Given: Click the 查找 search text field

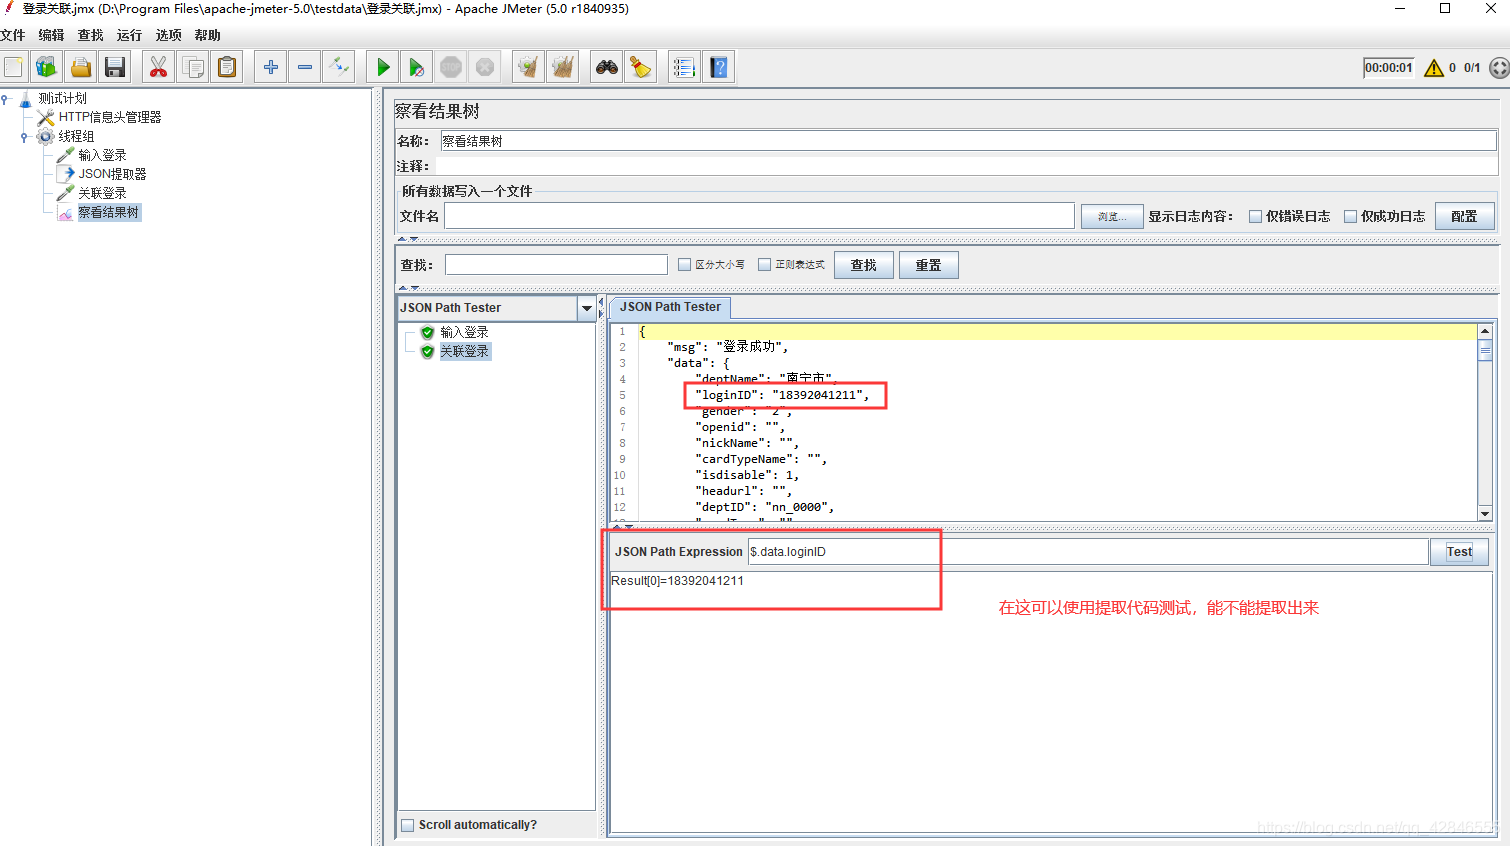Looking at the screenshot, I should coord(556,265).
